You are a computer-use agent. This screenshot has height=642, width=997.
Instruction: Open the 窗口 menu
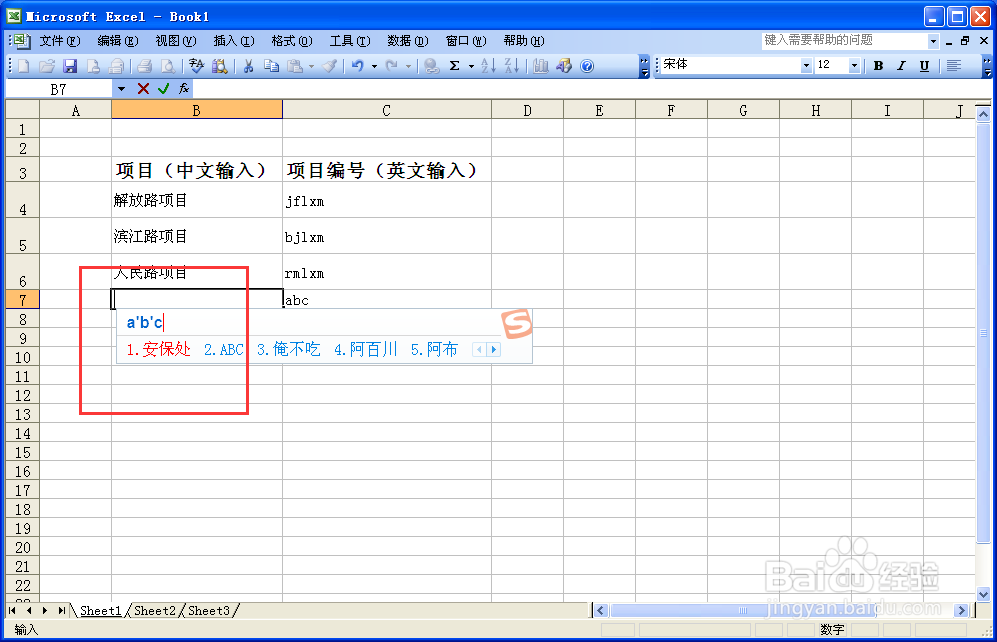tap(465, 41)
